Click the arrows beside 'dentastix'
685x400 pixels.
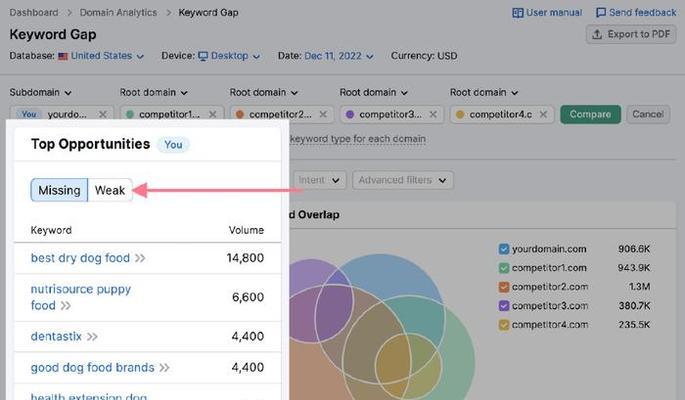[x=92, y=337]
